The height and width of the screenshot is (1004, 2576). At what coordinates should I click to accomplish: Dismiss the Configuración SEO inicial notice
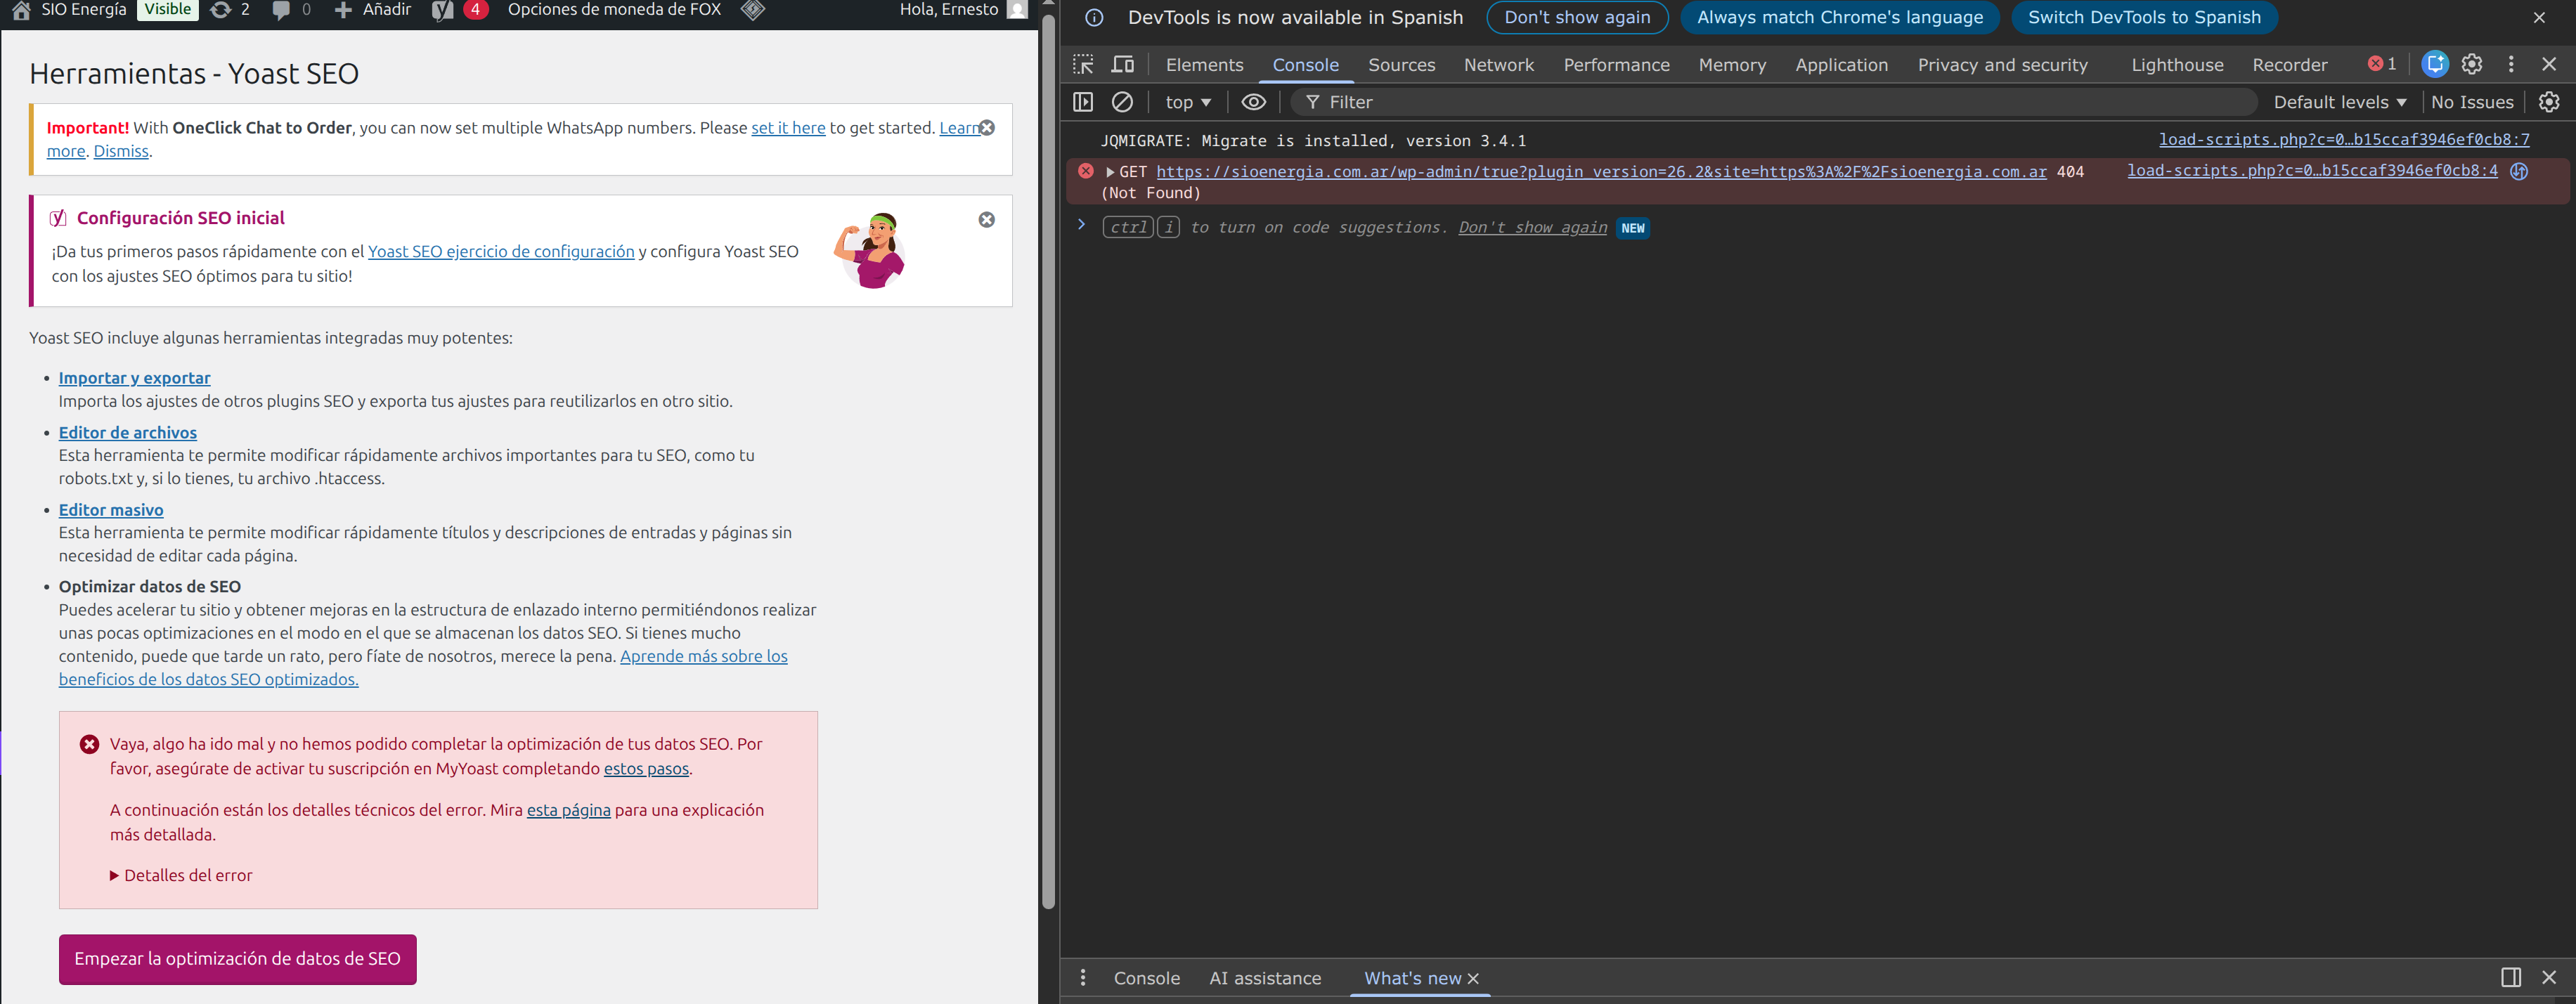(986, 220)
